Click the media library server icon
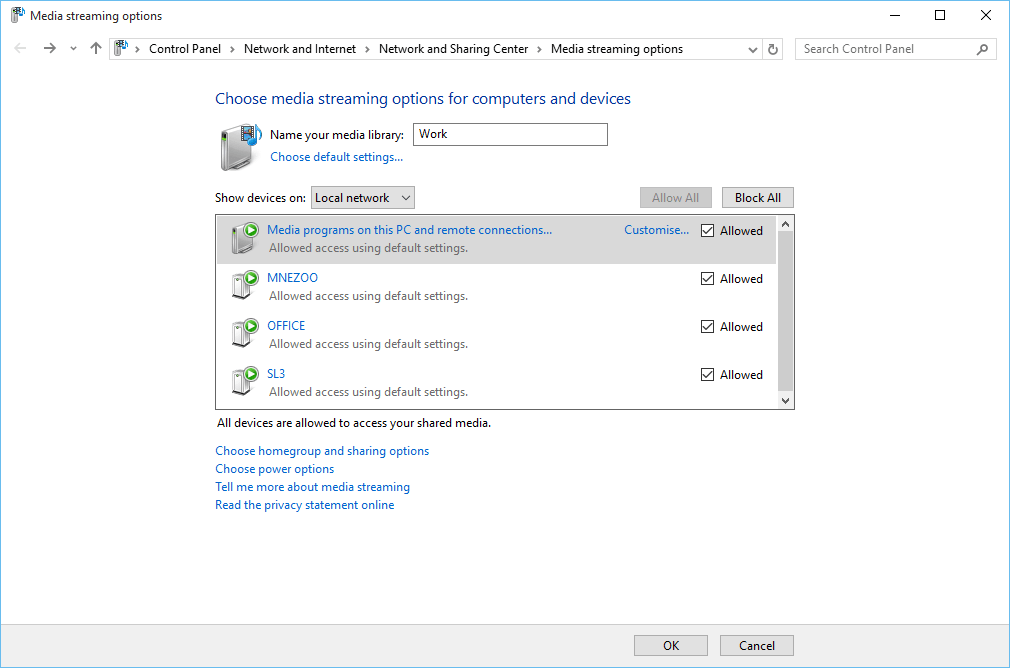Viewport: 1010px width, 668px height. point(240,147)
